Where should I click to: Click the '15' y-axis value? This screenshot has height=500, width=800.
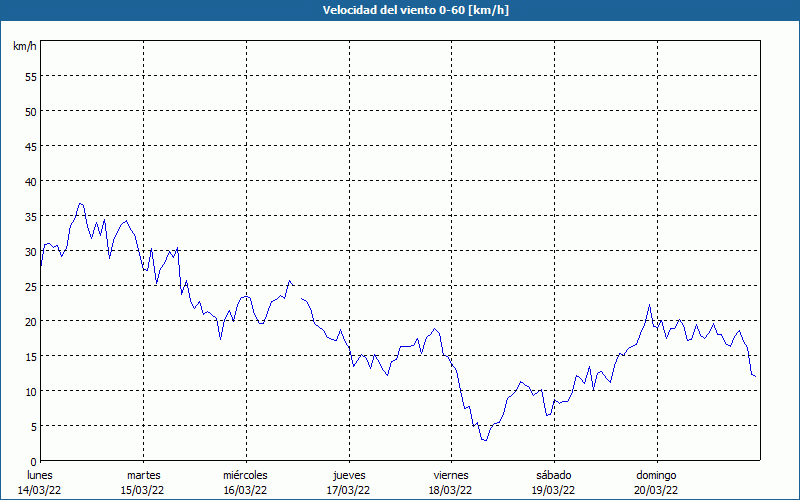31,356
